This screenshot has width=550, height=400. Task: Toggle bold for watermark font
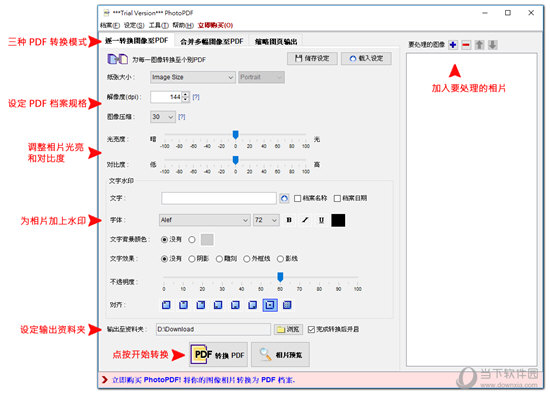pos(289,220)
